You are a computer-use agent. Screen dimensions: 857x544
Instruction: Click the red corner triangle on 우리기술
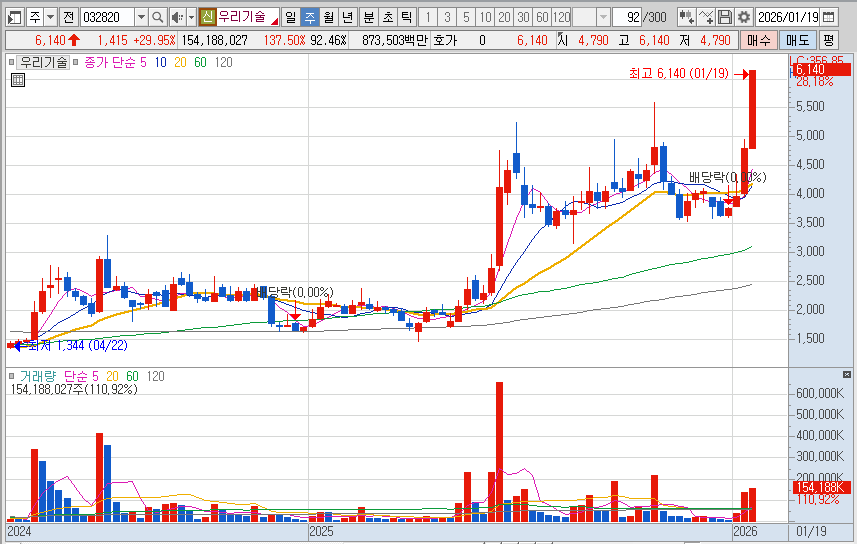point(275,21)
